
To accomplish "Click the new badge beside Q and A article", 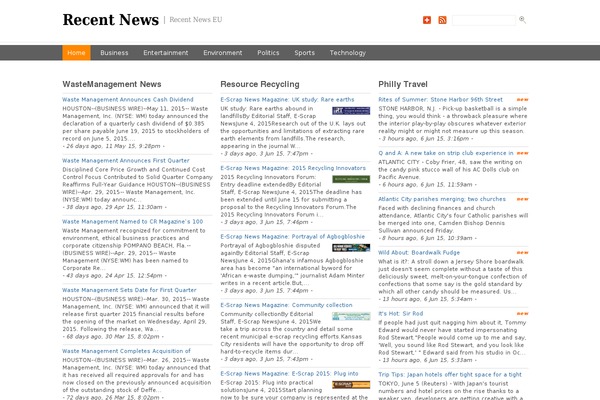I will (522, 153).
